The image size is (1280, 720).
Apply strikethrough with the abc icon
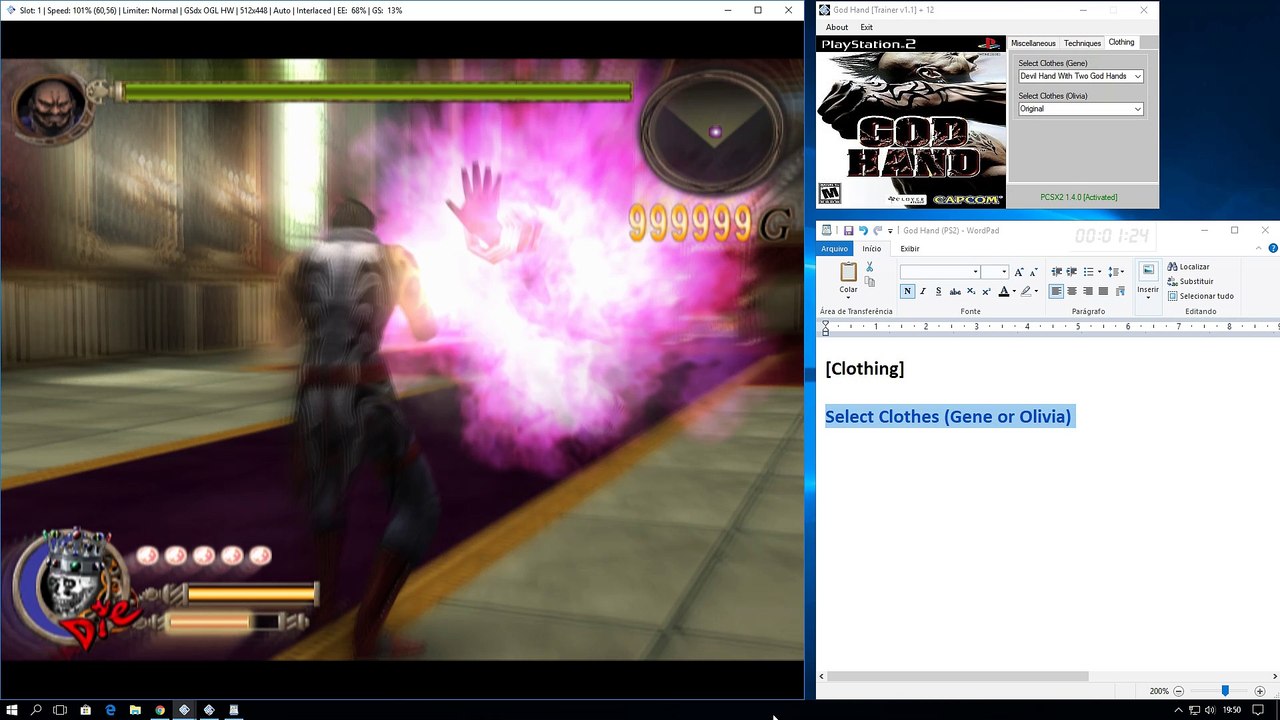click(x=955, y=291)
